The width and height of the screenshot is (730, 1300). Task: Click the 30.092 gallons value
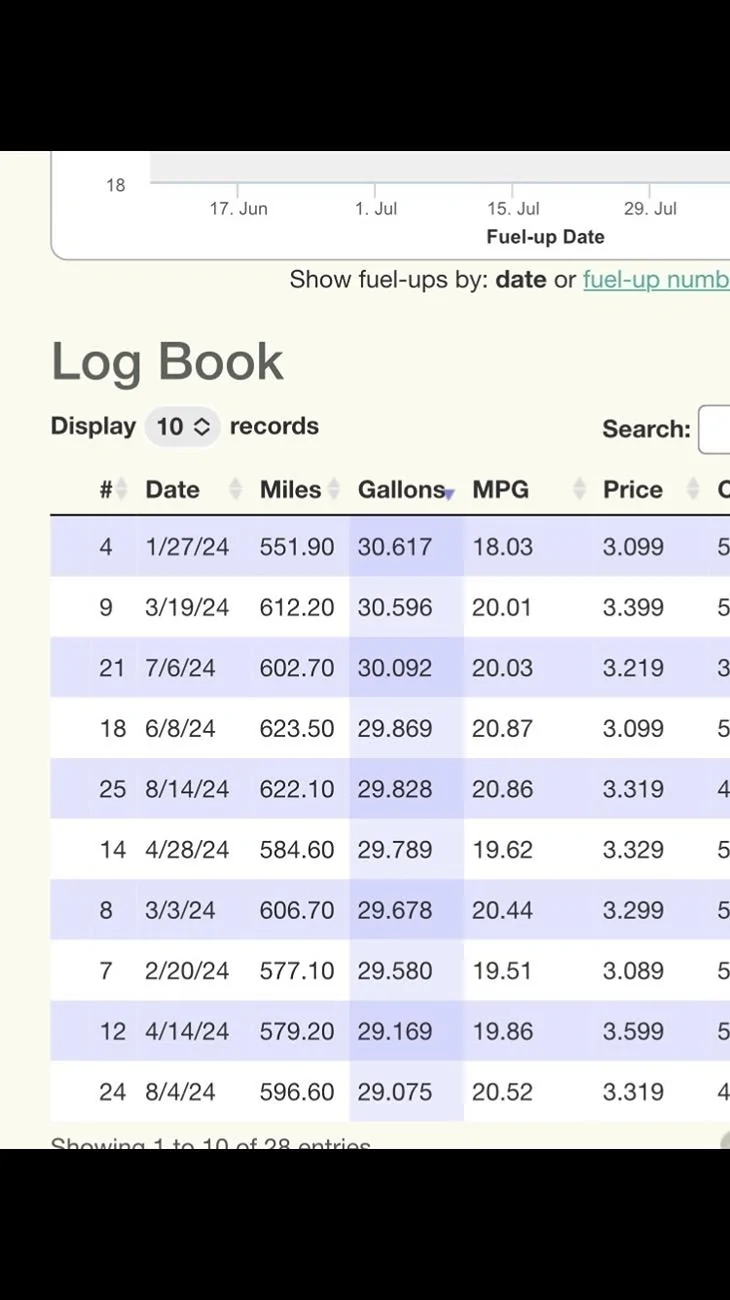[x=395, y=668]
